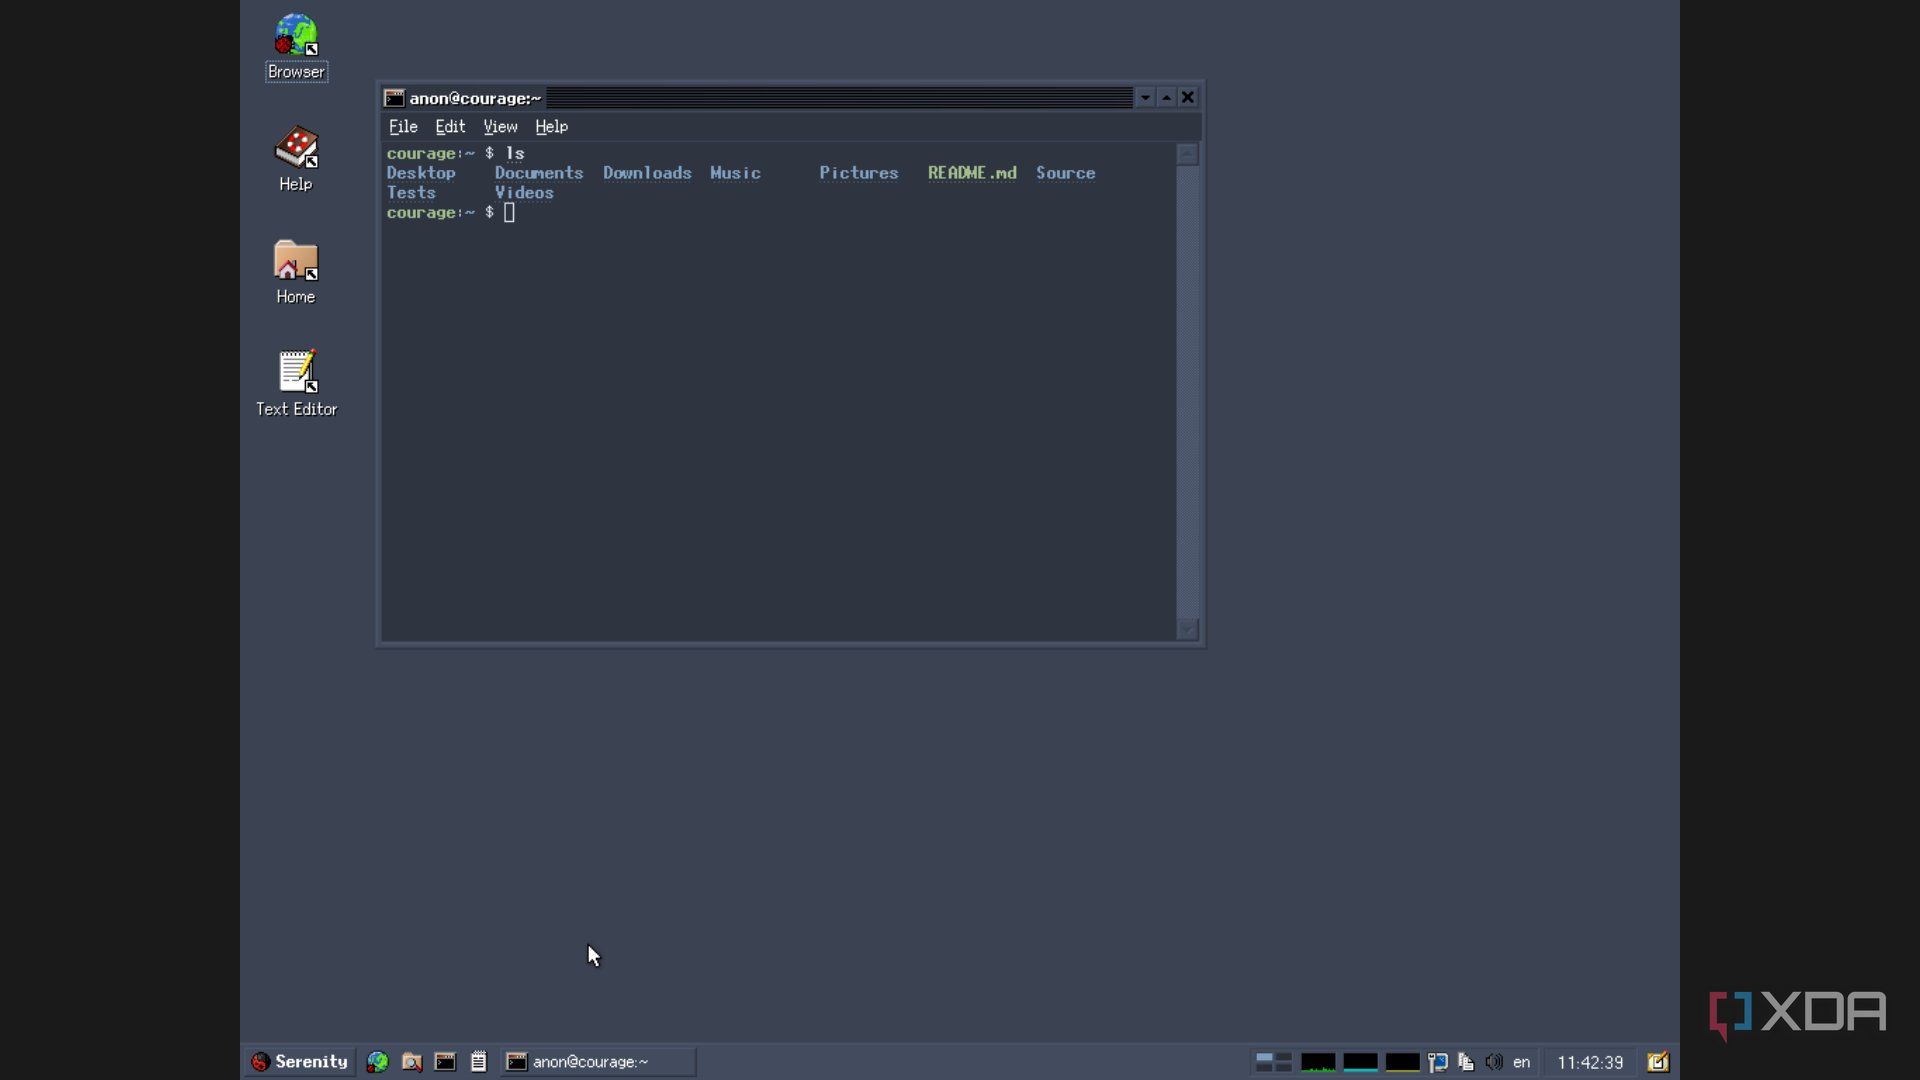Open the Help menu in Terminal

(551, 127)
